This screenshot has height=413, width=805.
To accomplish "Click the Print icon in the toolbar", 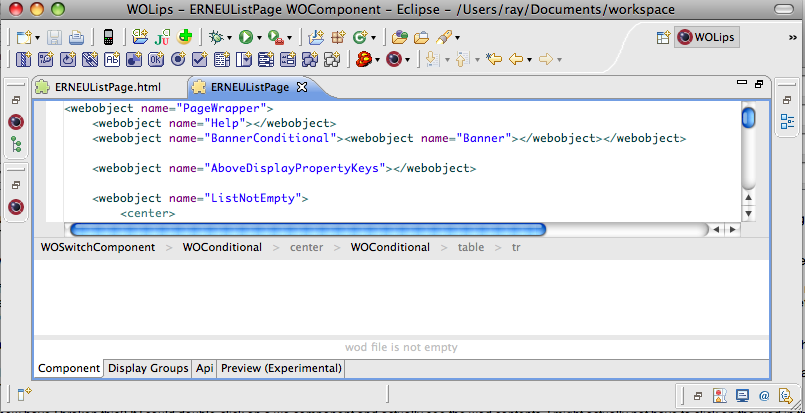I will (77, 37).
